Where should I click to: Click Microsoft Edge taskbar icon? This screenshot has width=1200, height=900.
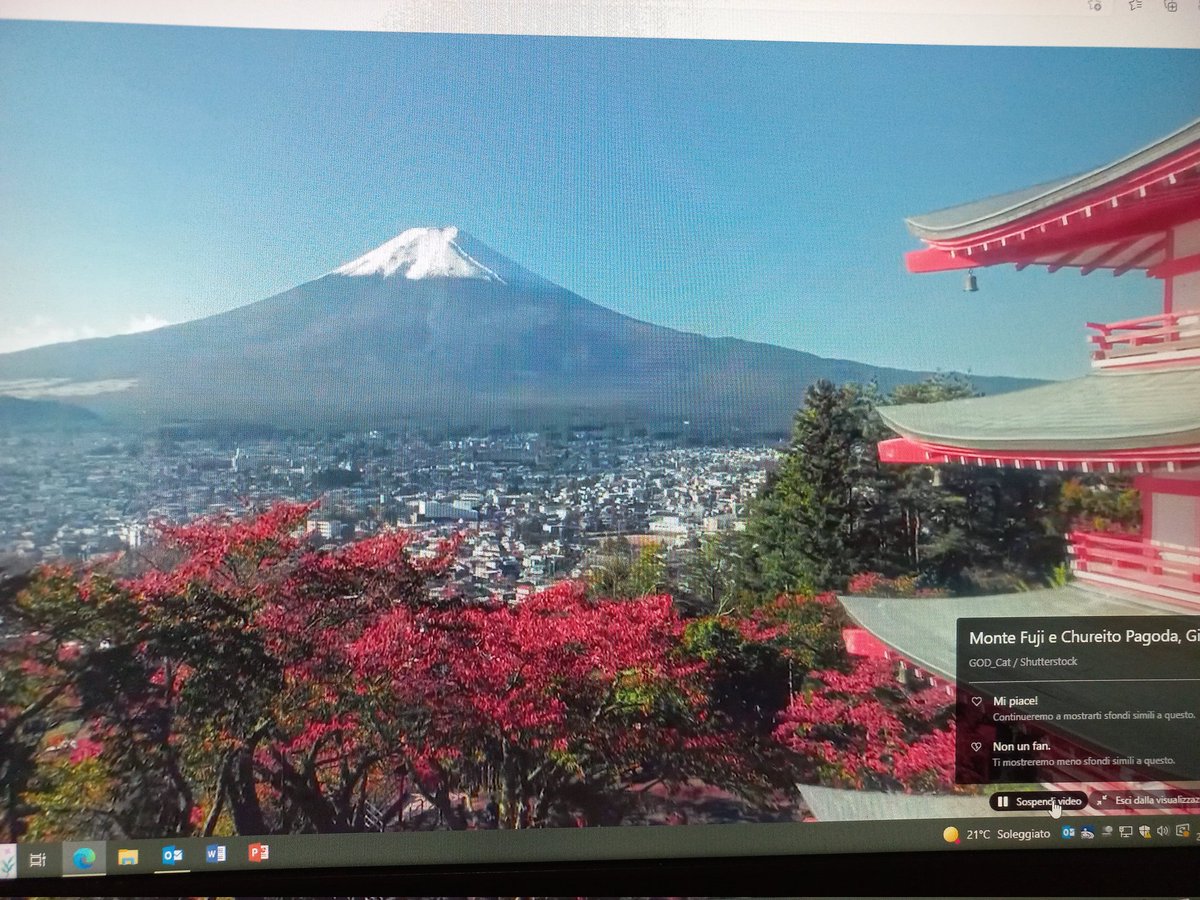pyautogui.click(x=84, y=857)
